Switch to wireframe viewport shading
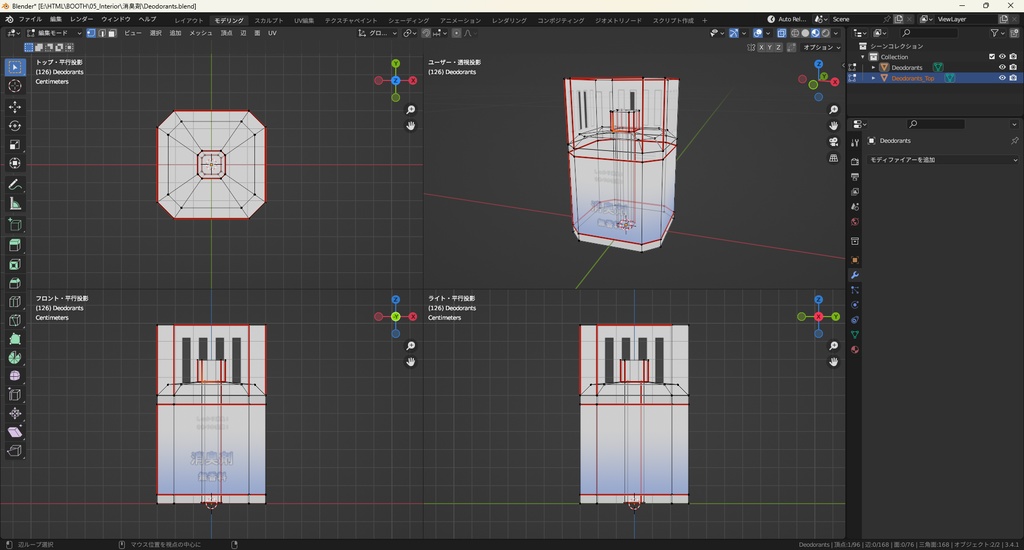1024x550 pixels. click(x=795, y=33)
